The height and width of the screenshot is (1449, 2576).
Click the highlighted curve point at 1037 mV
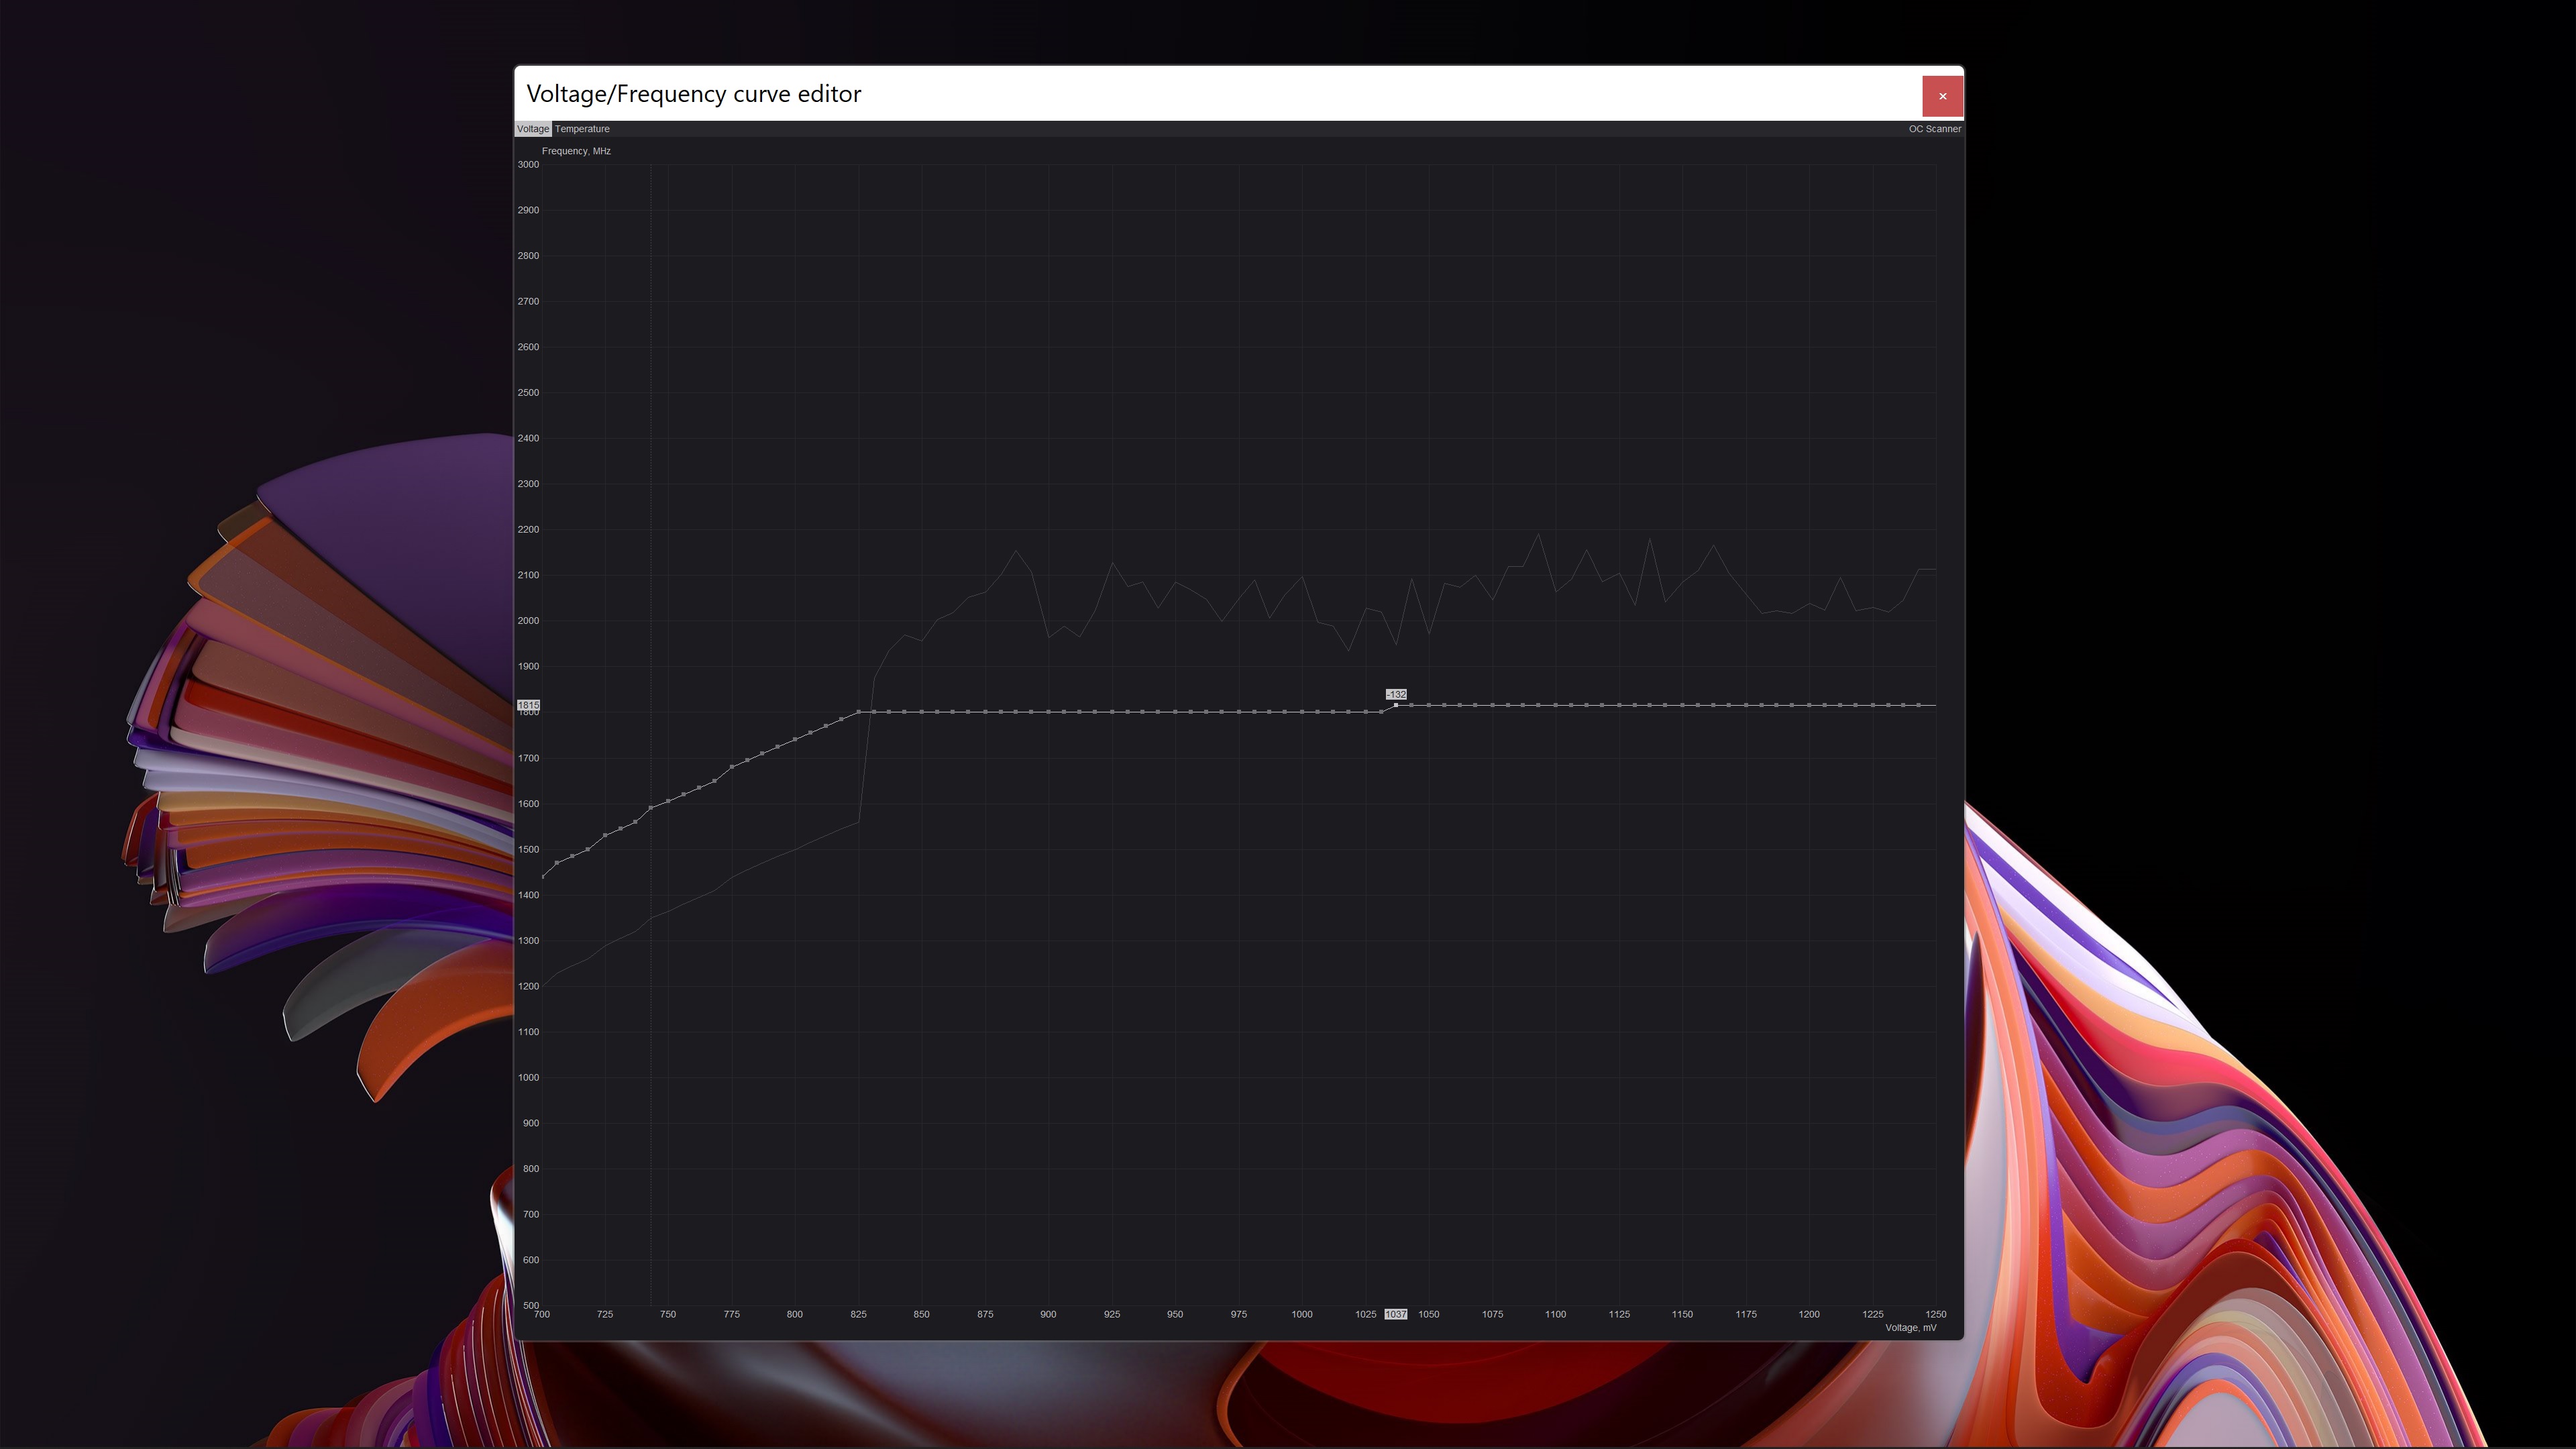(x=1396, y=705)
